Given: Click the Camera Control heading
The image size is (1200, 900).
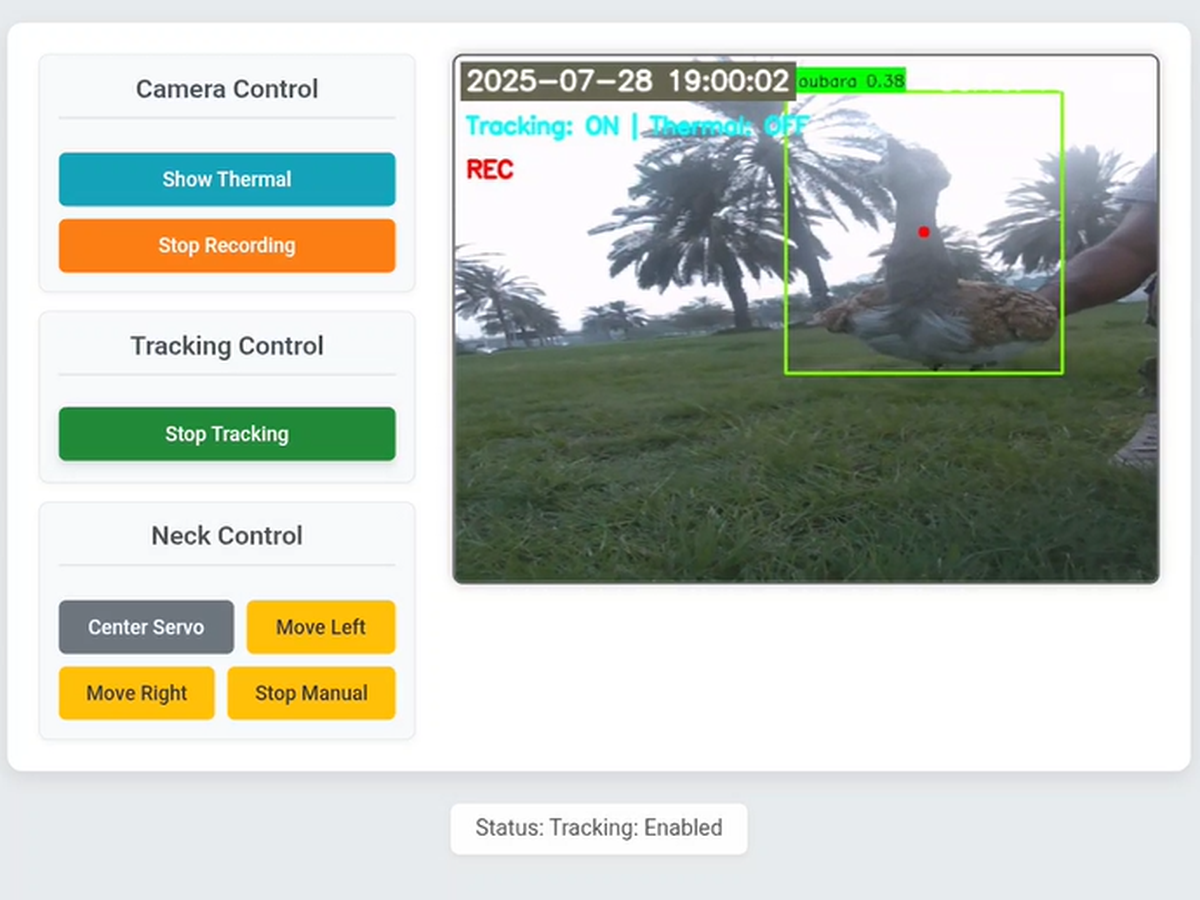Looking at the screenshot, I should click(227, 89).
